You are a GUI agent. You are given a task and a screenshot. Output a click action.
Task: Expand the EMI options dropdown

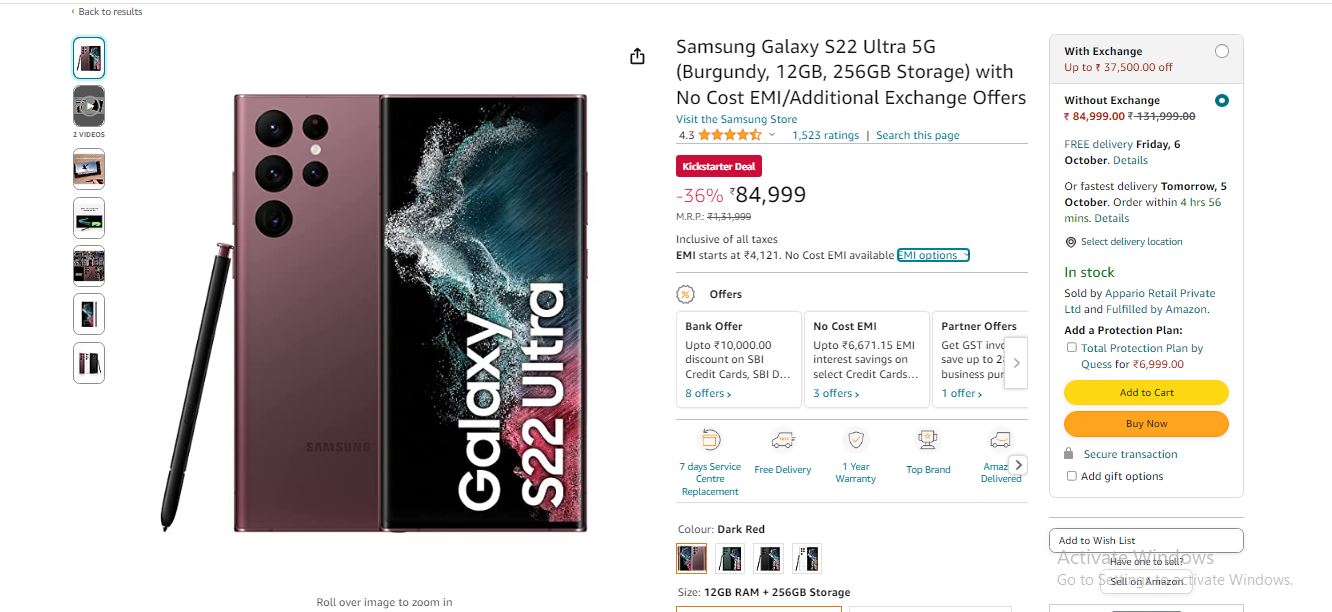(x=933, y=255)
